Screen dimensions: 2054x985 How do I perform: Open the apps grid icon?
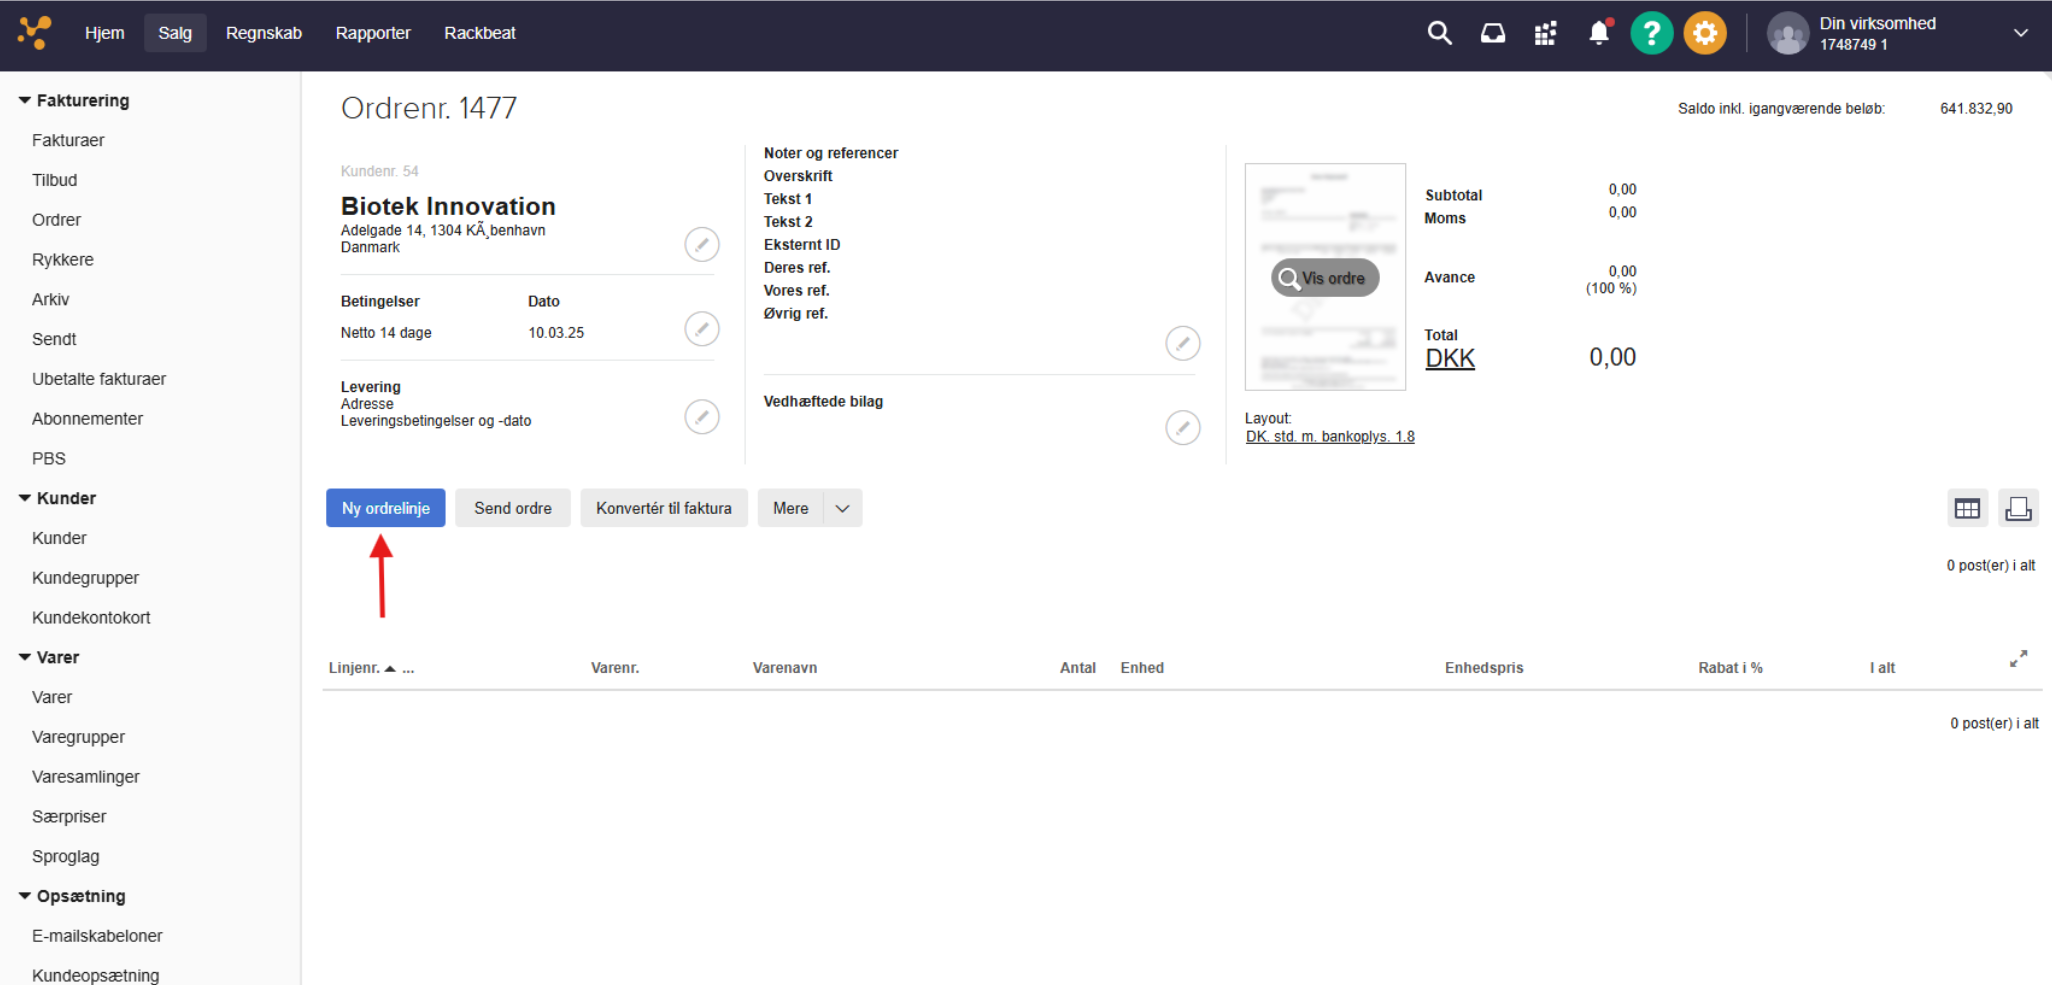(x=1545, y=34)
